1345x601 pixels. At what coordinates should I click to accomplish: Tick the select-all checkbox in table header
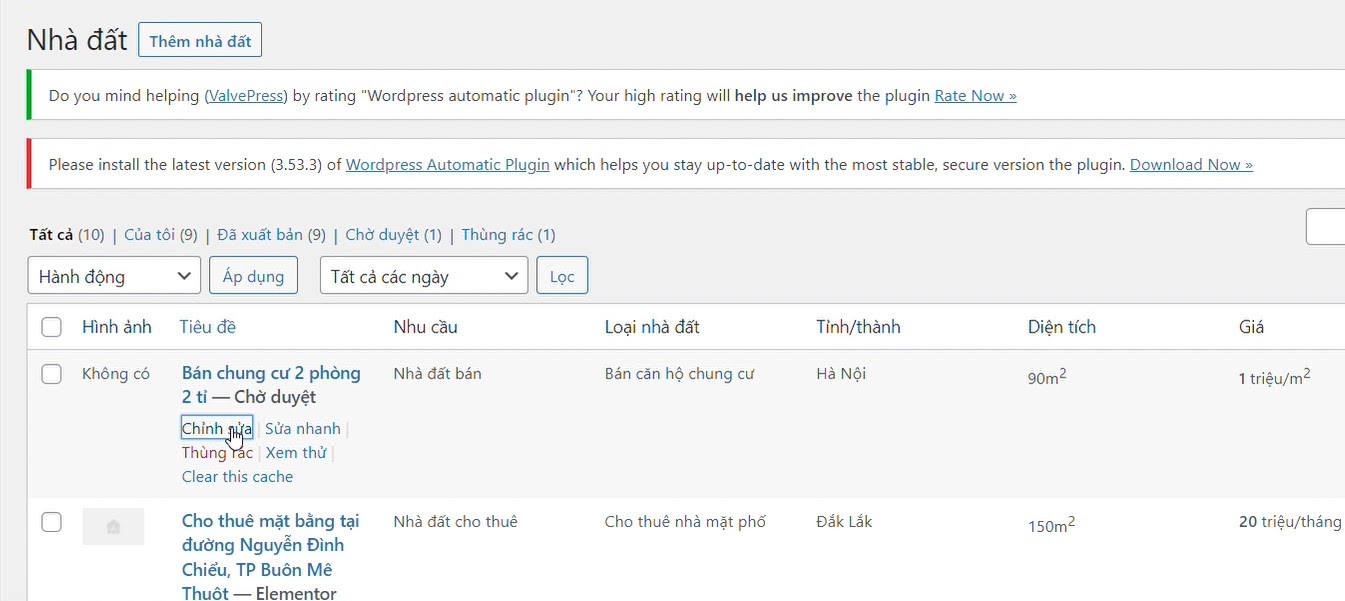point(51,327)
